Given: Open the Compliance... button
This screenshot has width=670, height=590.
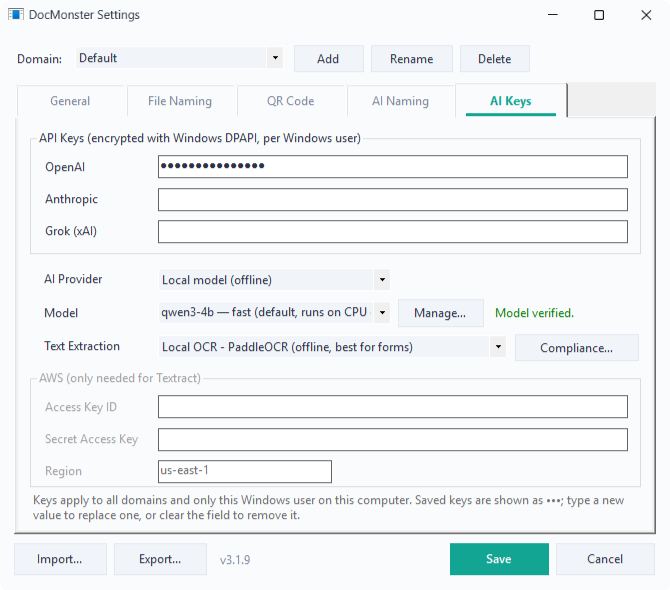Looking at the screenshot, I should coord(576,348).
